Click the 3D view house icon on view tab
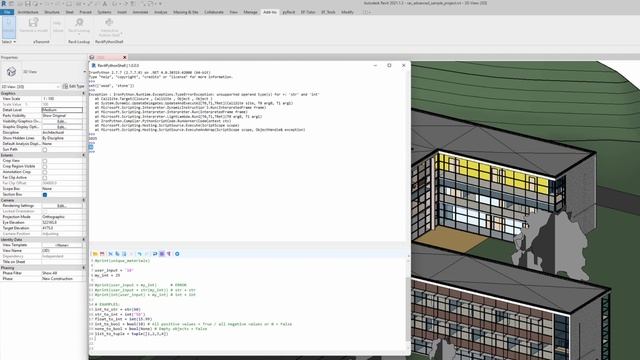The height and width of the screenshot is (360, 640). [92, 58]
